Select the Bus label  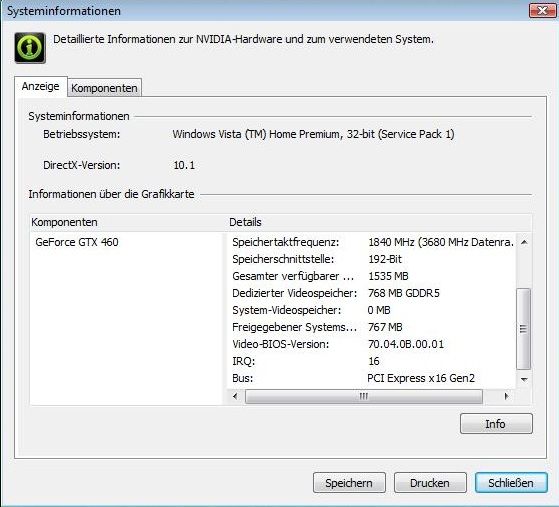[x=242, y=378]
